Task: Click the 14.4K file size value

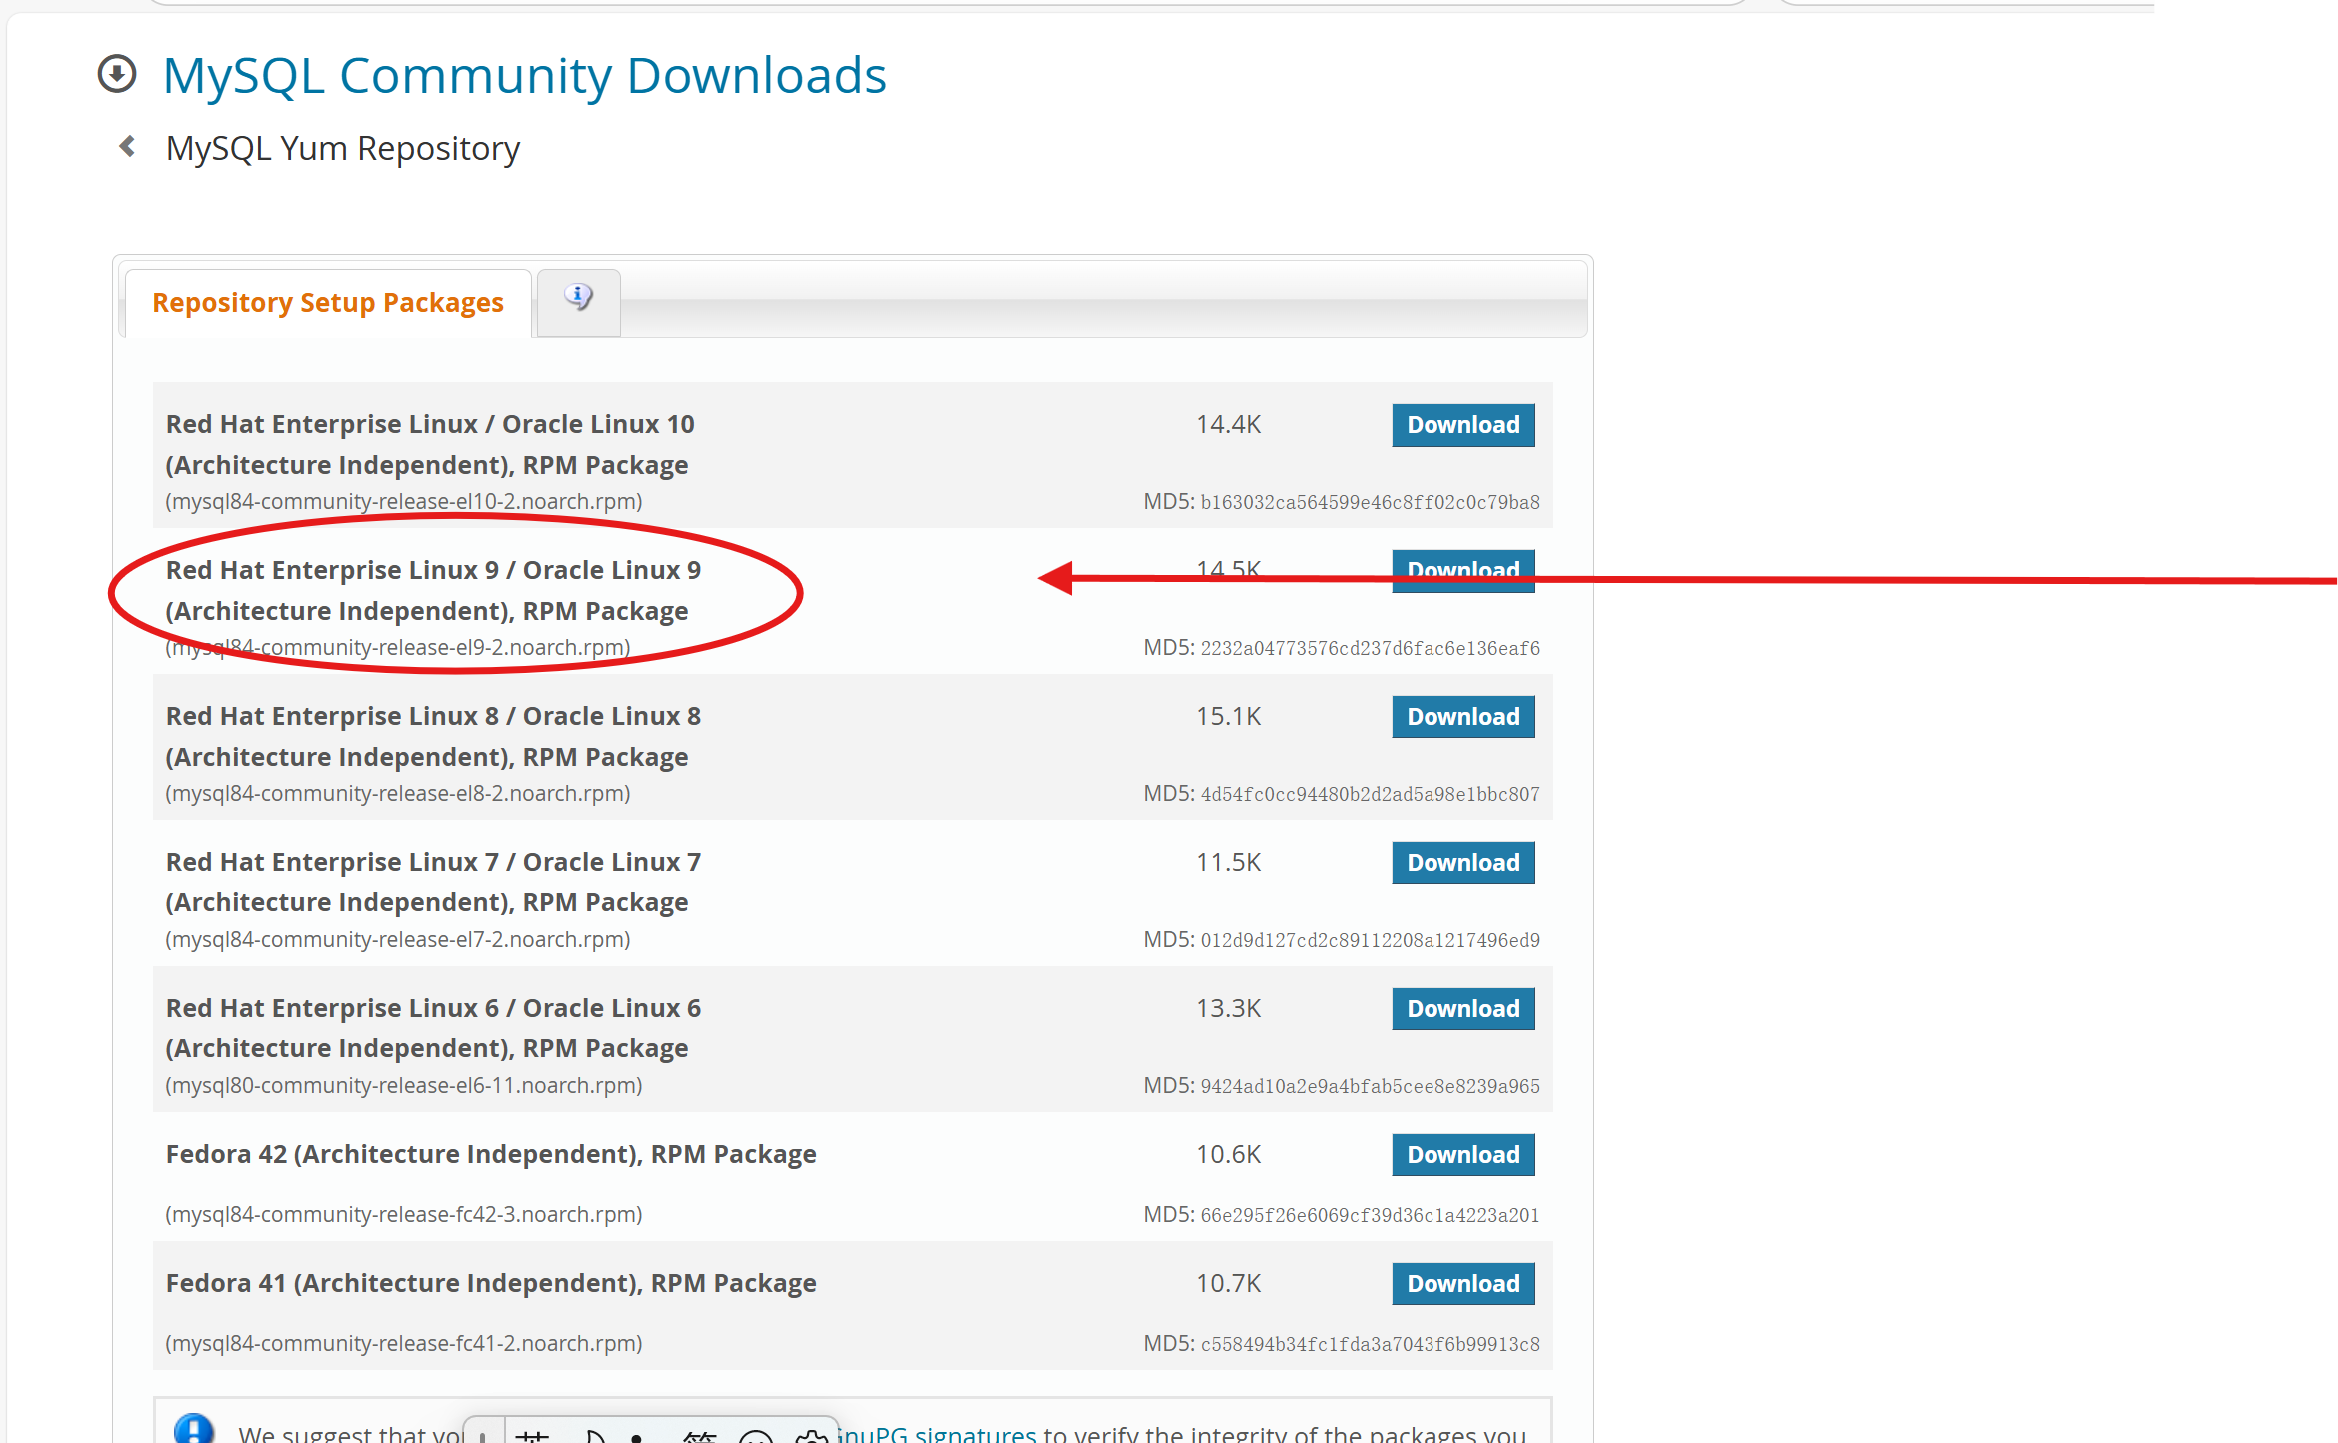Action: 1228,424
